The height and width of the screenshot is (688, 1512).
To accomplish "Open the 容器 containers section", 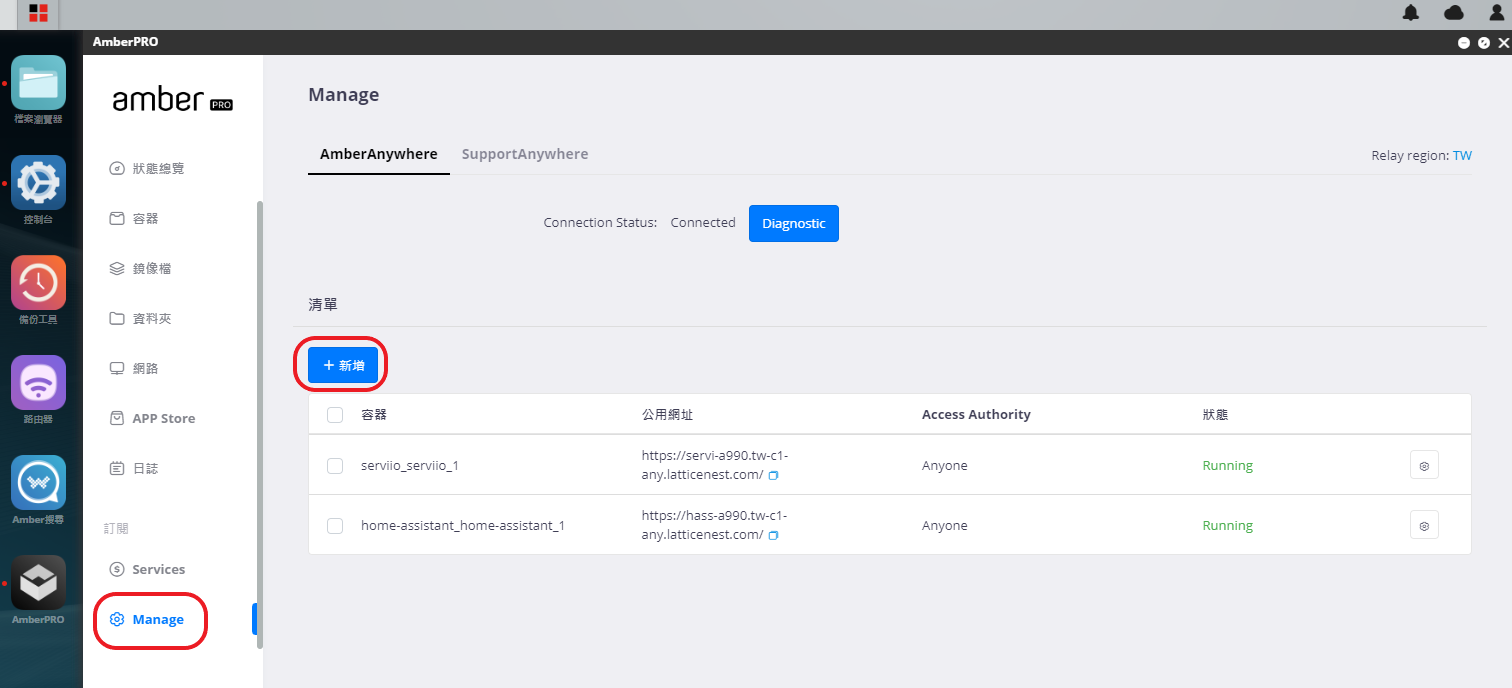I will (x=134, y=218).
